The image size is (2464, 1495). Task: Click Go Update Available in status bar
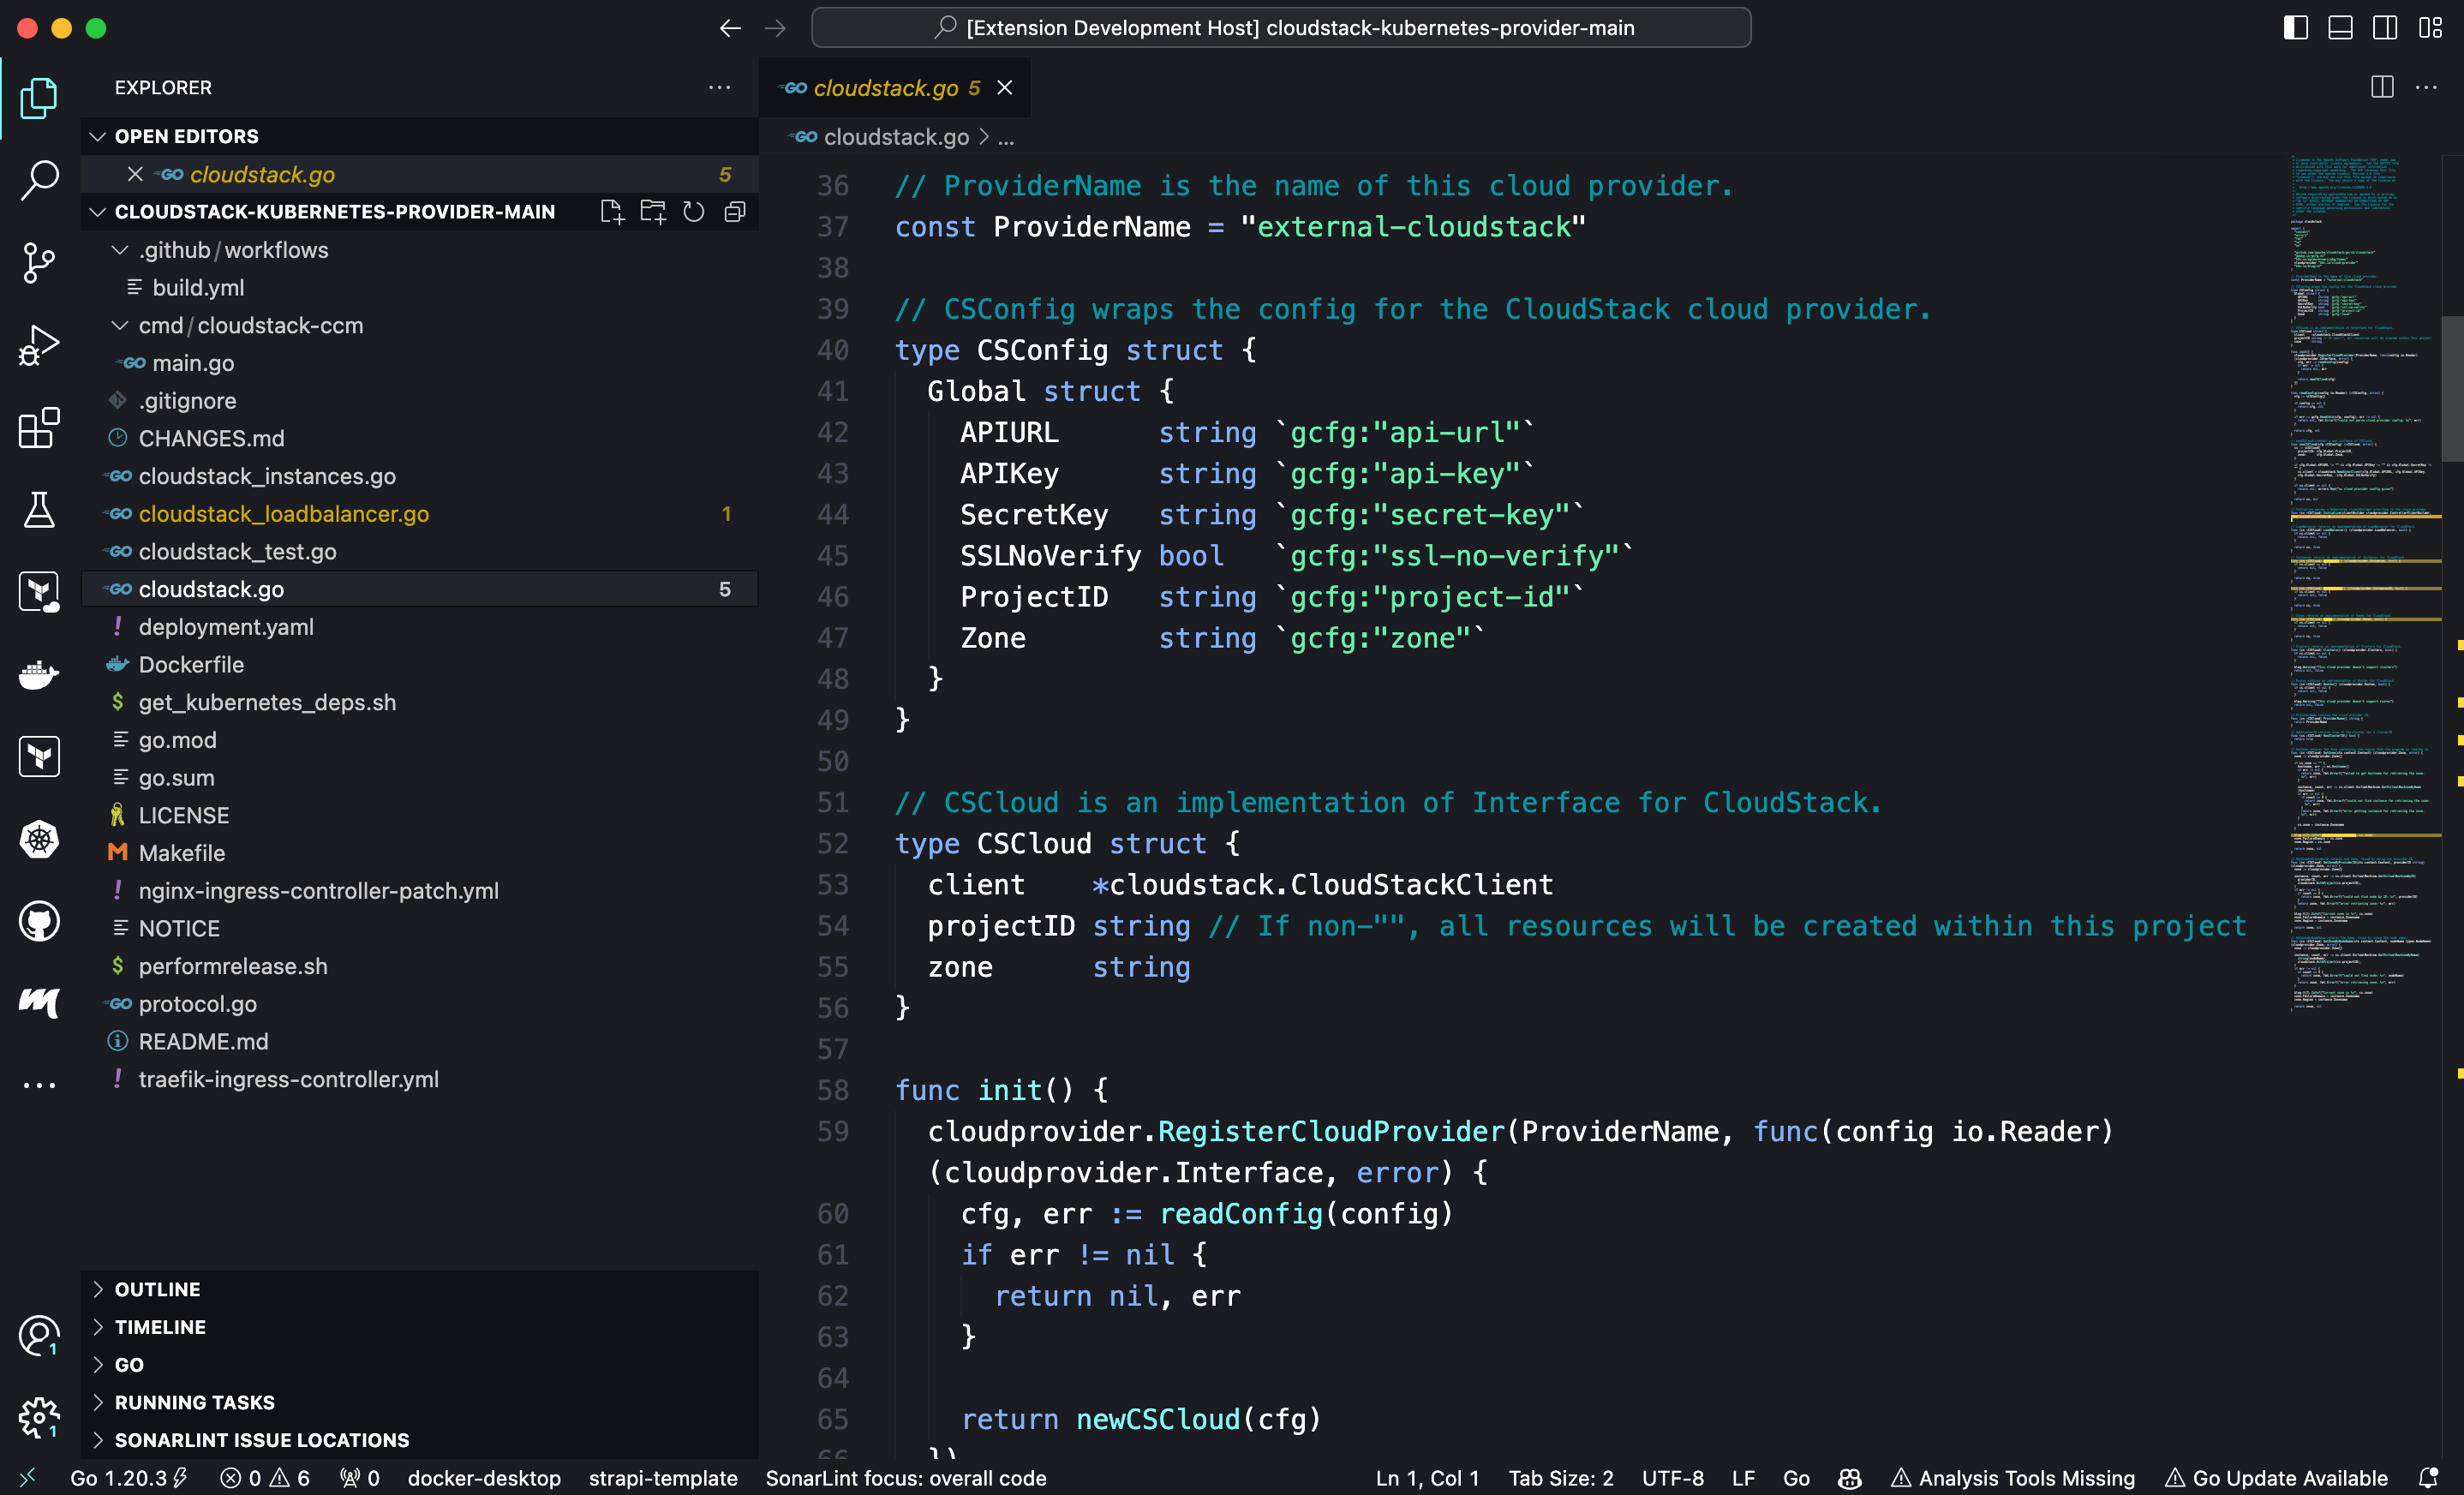(2276, 1478)
